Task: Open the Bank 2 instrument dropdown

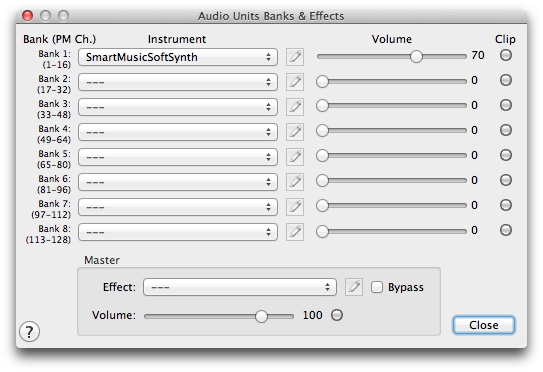Action: pyautogui.click(x=178, y=82)
